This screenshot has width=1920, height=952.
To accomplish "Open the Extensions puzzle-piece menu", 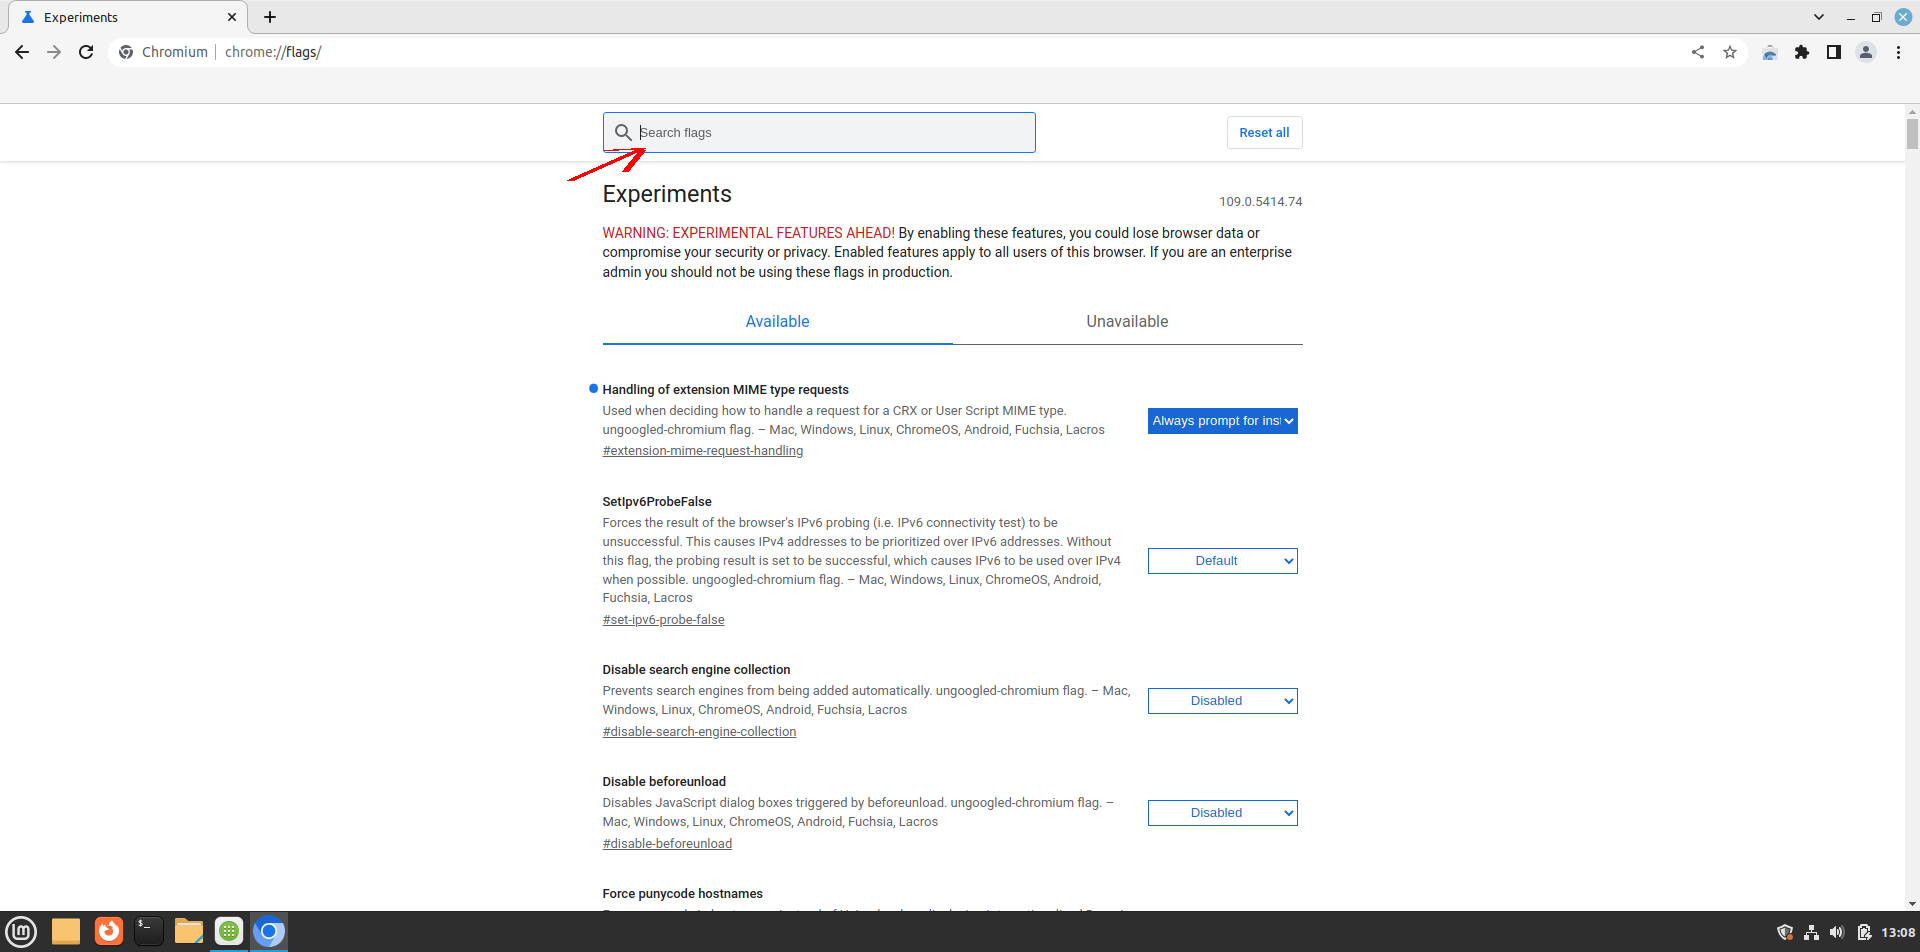I will point(1802,52).
